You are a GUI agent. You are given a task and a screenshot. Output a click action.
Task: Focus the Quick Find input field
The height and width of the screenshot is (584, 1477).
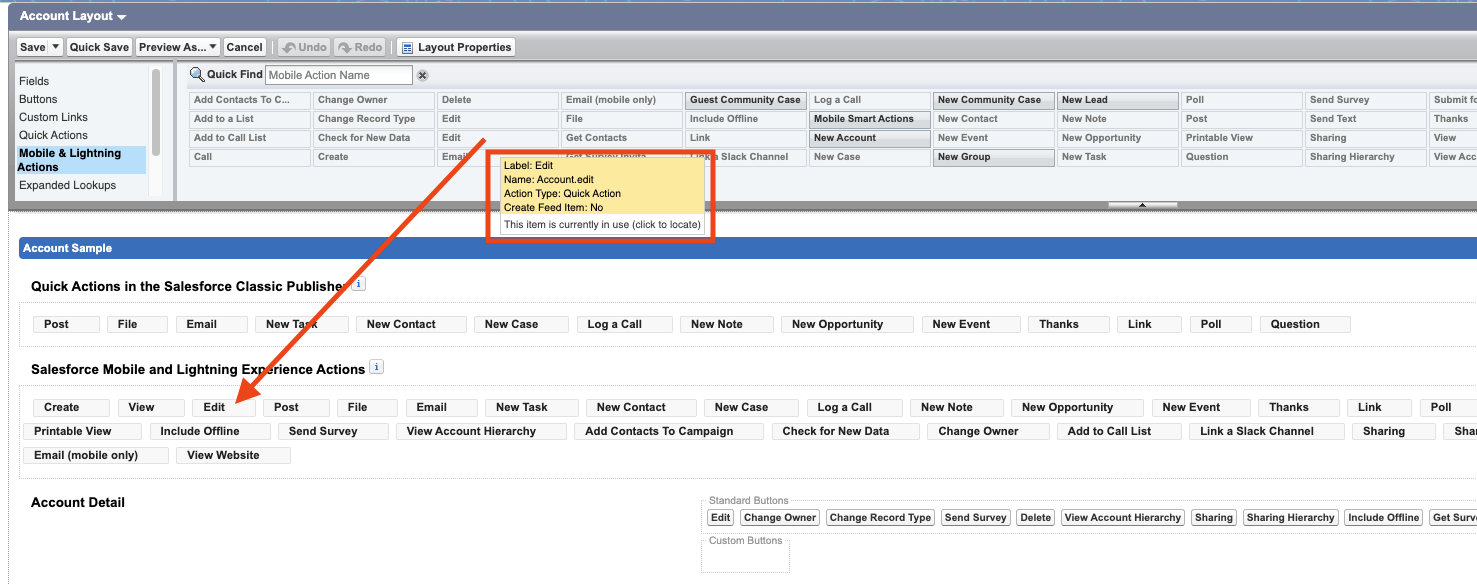point(339,75)
